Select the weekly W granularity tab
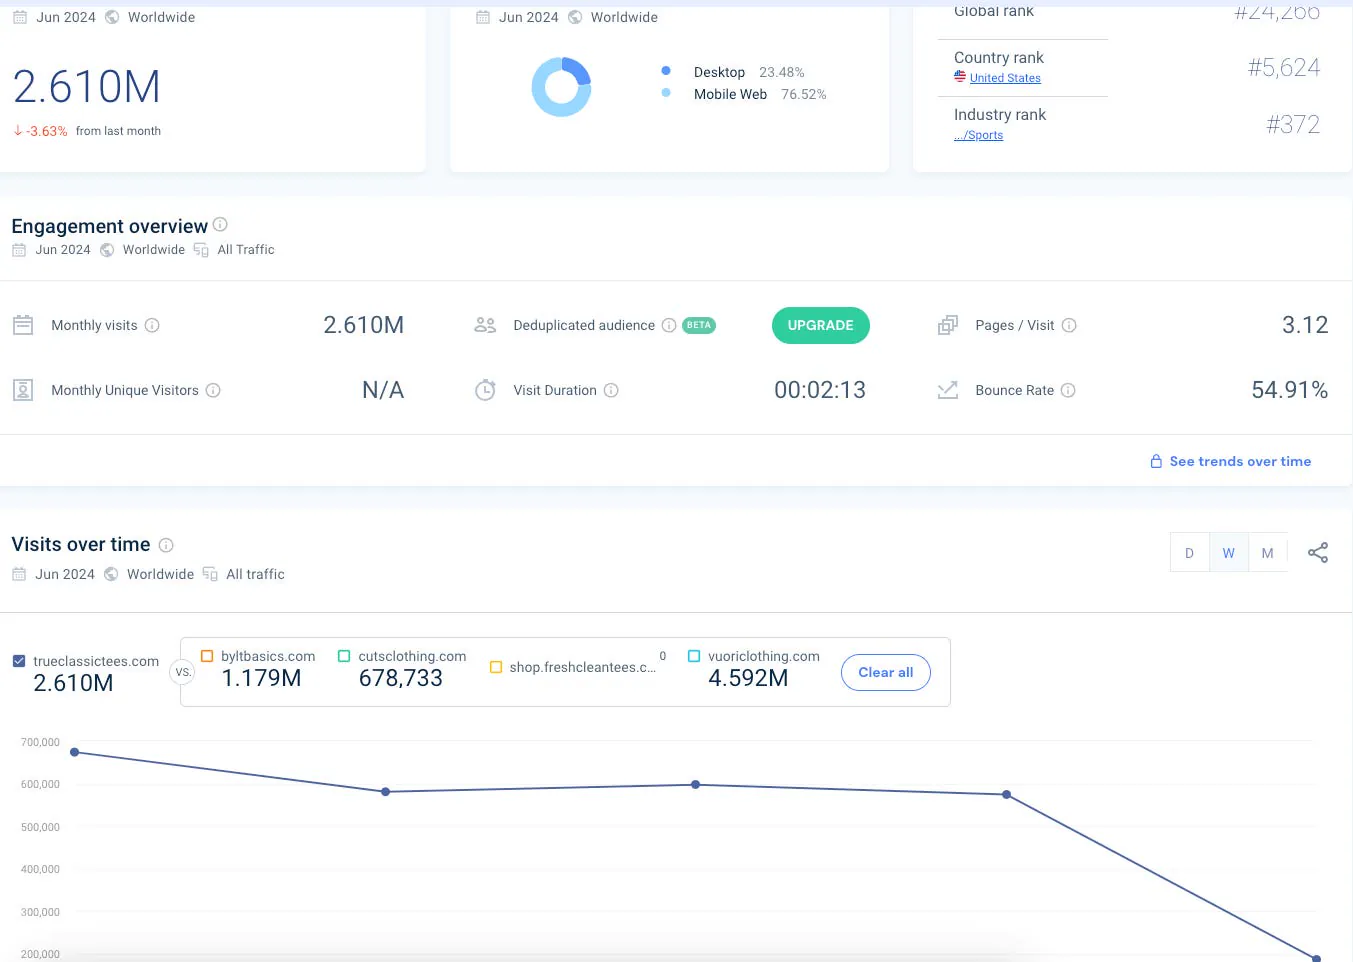Image resolution: width=1353 pixels, height=962 pixels. pos(1228,553)
